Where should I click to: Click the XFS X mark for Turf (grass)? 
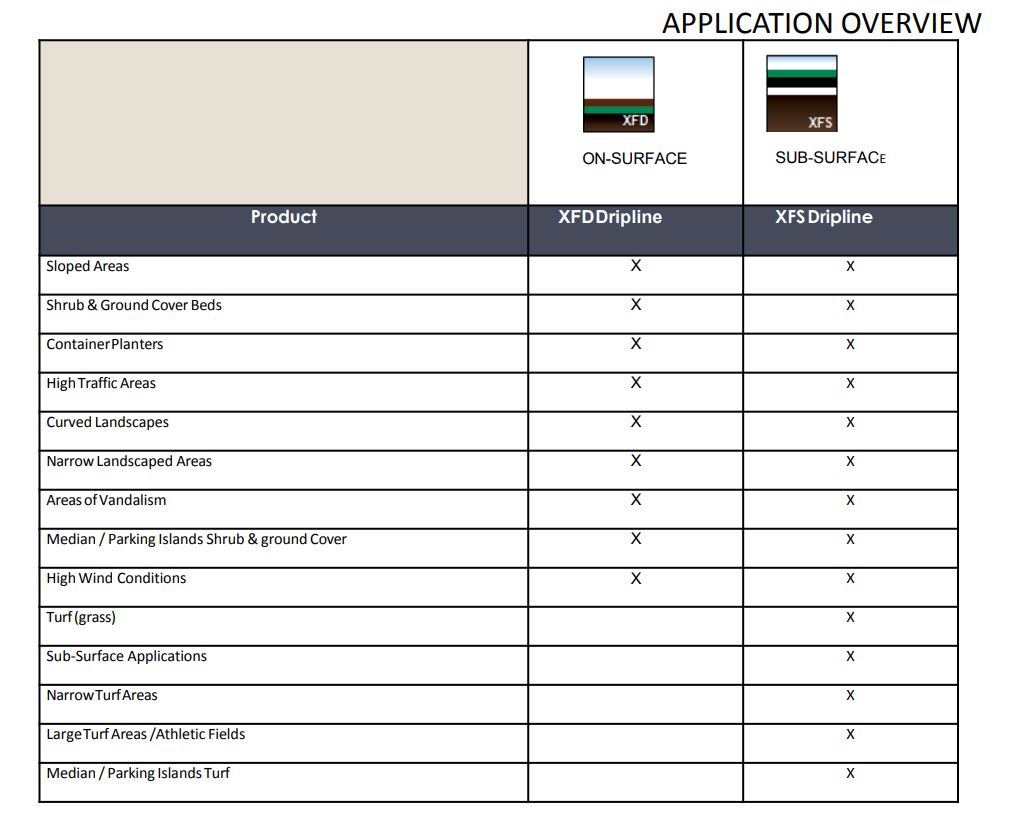(x=850, y=617)
